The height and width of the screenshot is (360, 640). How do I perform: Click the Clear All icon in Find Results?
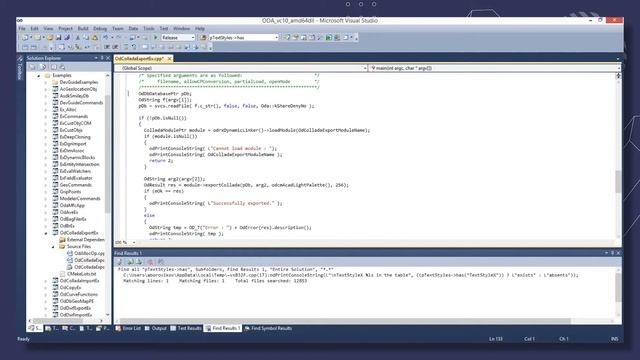(x=150, y=262)
